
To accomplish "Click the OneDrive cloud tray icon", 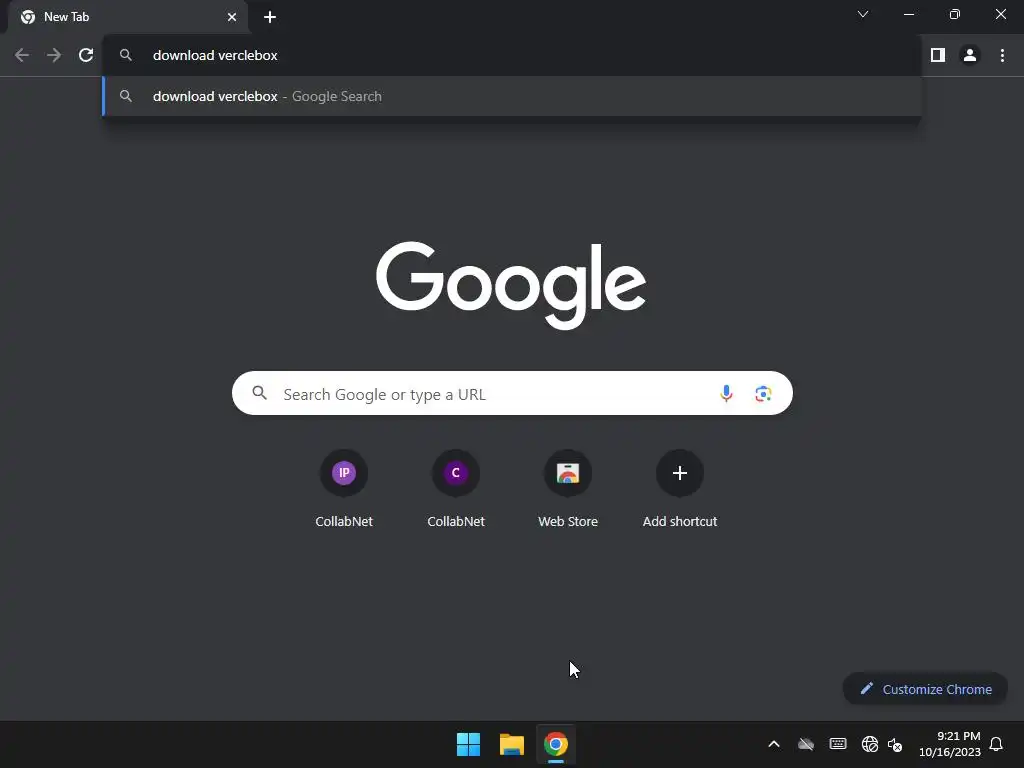I will click(x=806, y=744).
